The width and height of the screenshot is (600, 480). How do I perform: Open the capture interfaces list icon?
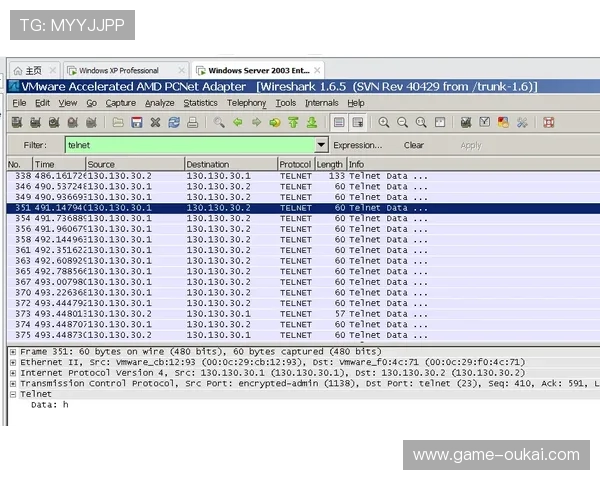click(x=17, y=122)
